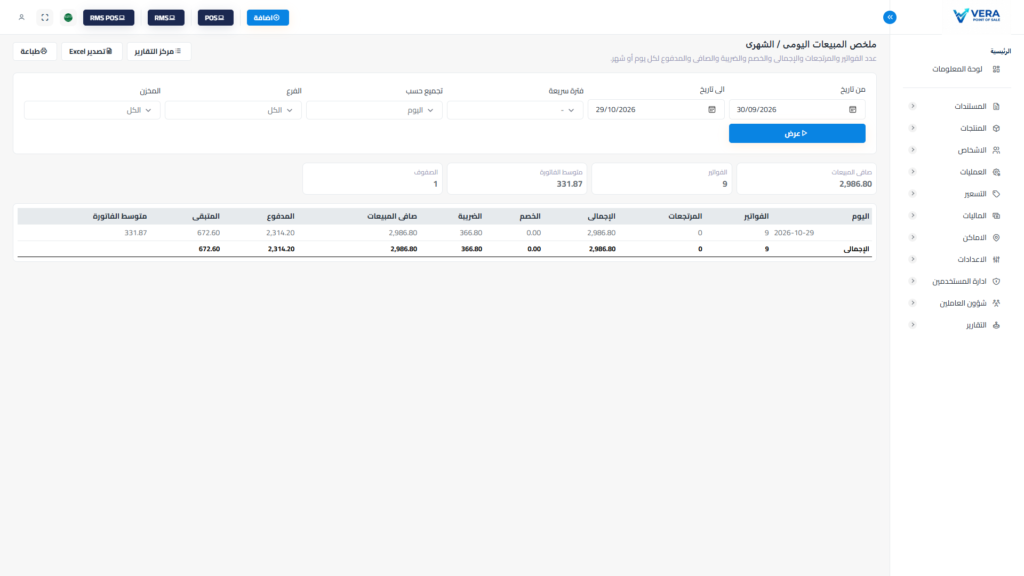
Task: Open calendar icon in من تاريخ field
Action: pyautogui.click(x=852, y=110)
